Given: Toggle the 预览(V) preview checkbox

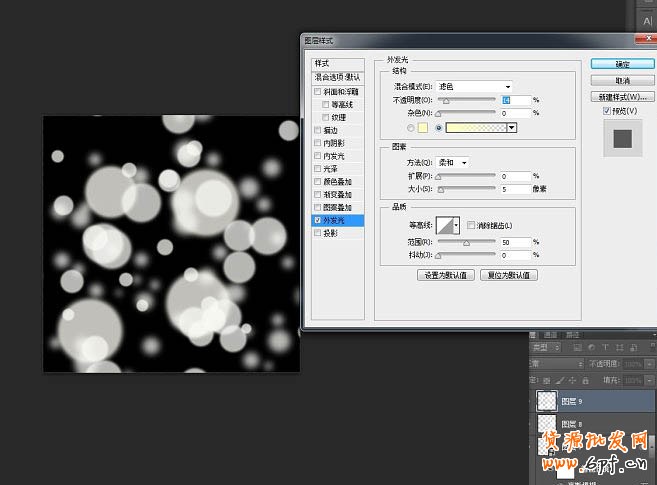Looking at the screenshot, I should click(x=607, y=112).
